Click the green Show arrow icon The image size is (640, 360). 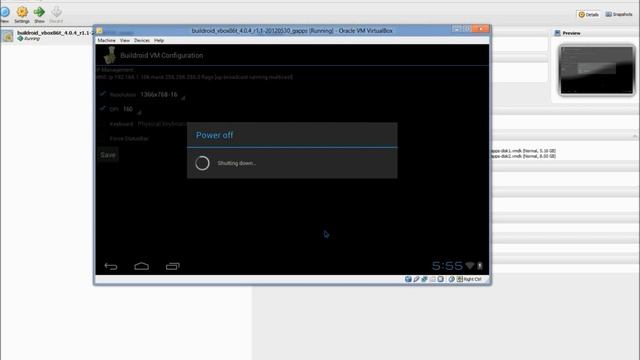(x=39, y=12)
